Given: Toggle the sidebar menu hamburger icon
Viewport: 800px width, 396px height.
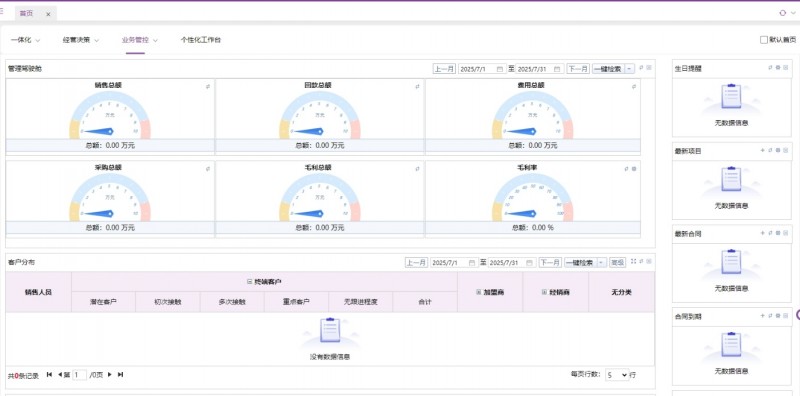Looking at the screenshot, I should pyautogui.click(x=2, y=11).
